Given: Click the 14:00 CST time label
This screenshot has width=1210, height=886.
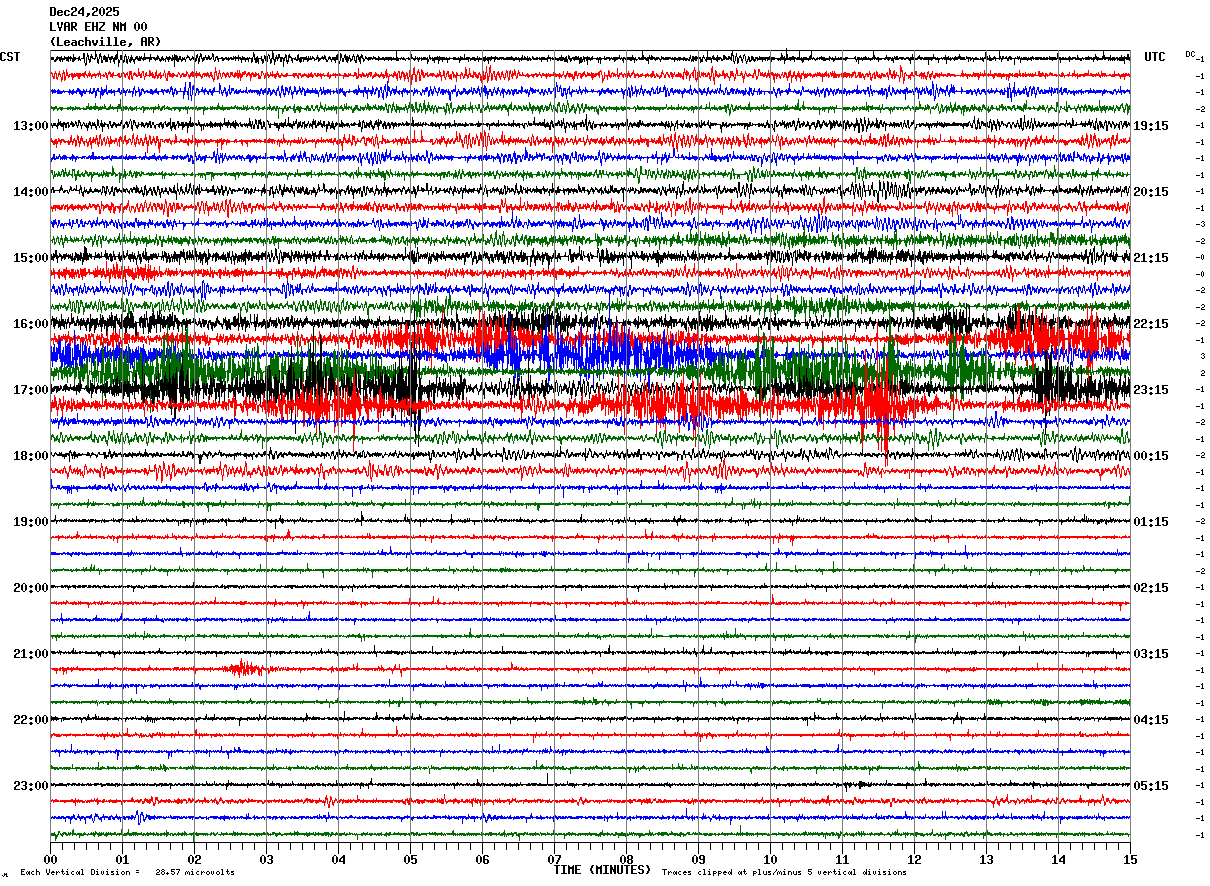Looking at the screenshot, I should pos(31,192).
